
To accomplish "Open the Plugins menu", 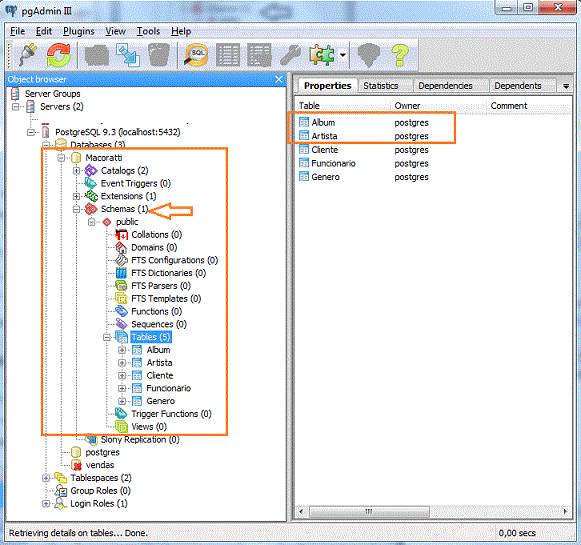I will point(79,31).
